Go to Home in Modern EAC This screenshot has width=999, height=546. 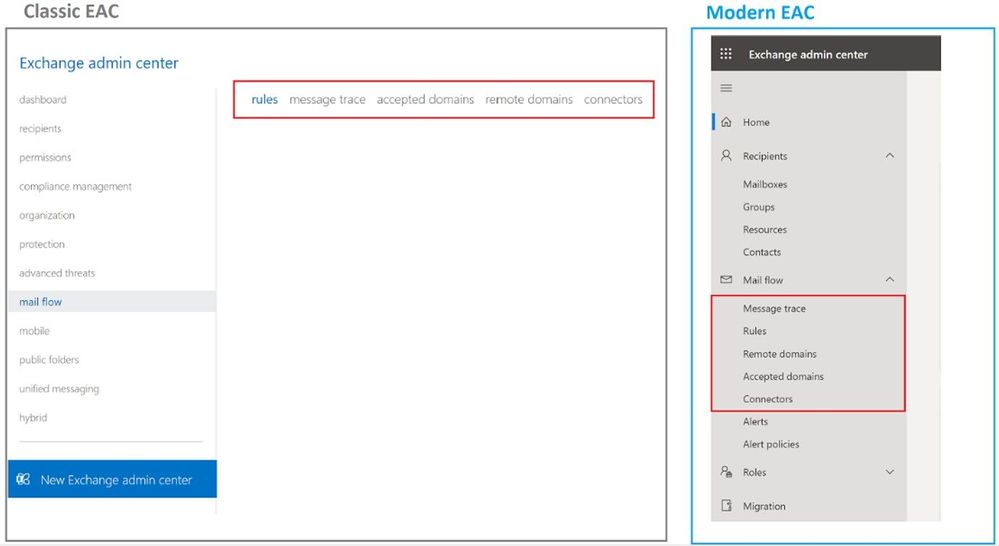click(x=756, y=122)
